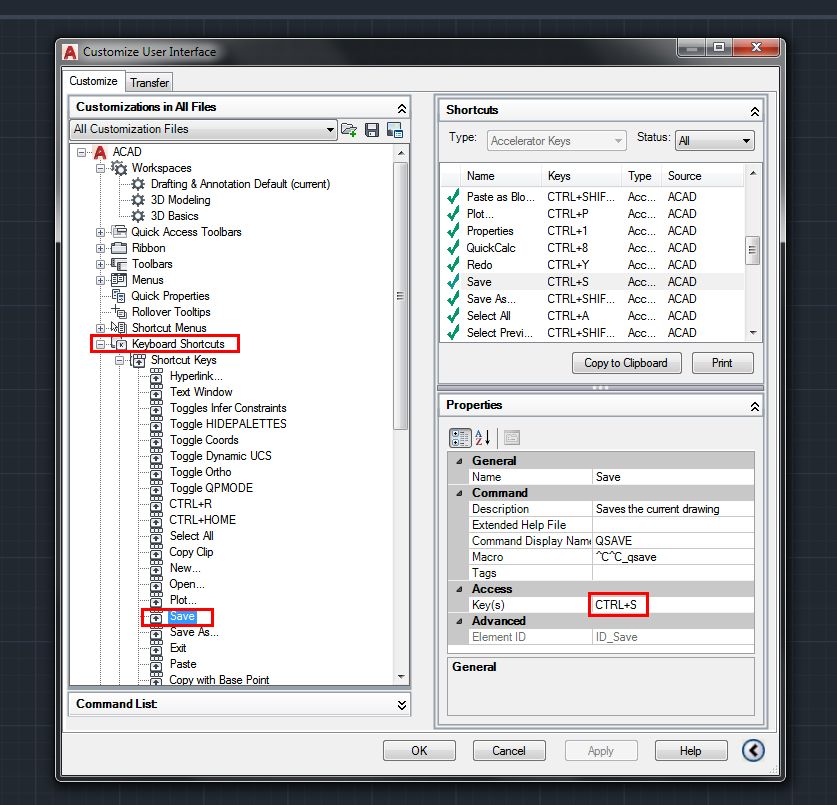
Task: Click the Rollover Tooltips node icon
Action: 119,312
